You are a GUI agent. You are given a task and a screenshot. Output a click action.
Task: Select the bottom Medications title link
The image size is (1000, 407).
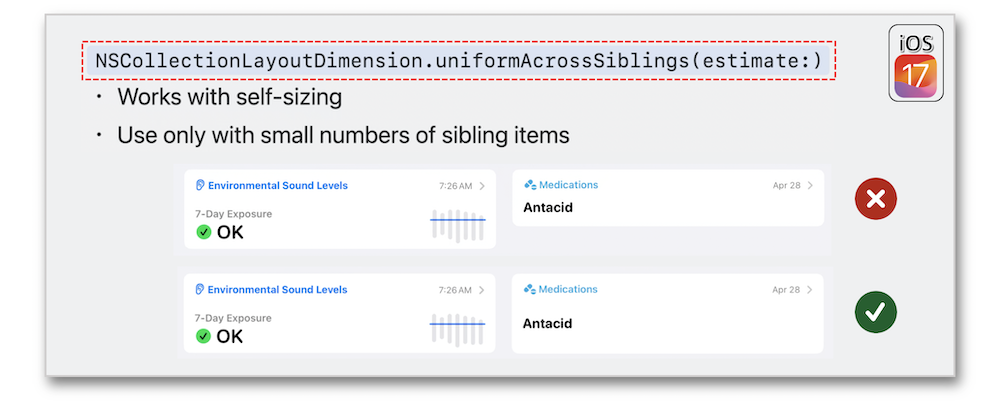[568, 289]
